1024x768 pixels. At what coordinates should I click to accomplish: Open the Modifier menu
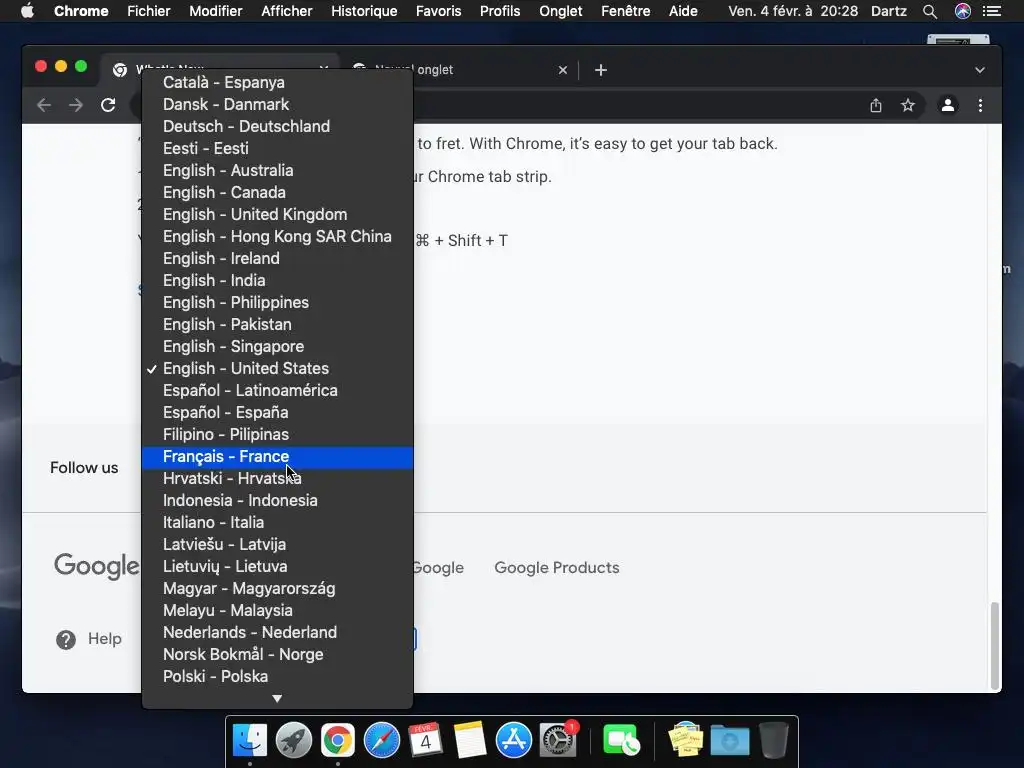pyautogui.click(x=216, y=11)
